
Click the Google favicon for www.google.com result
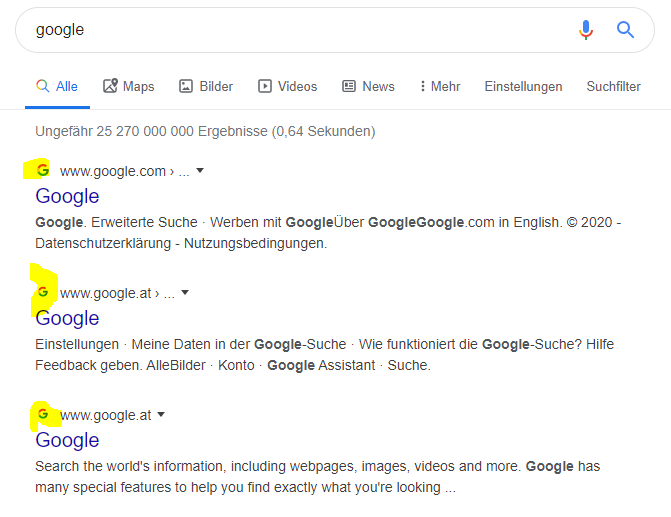pos(43,170)
